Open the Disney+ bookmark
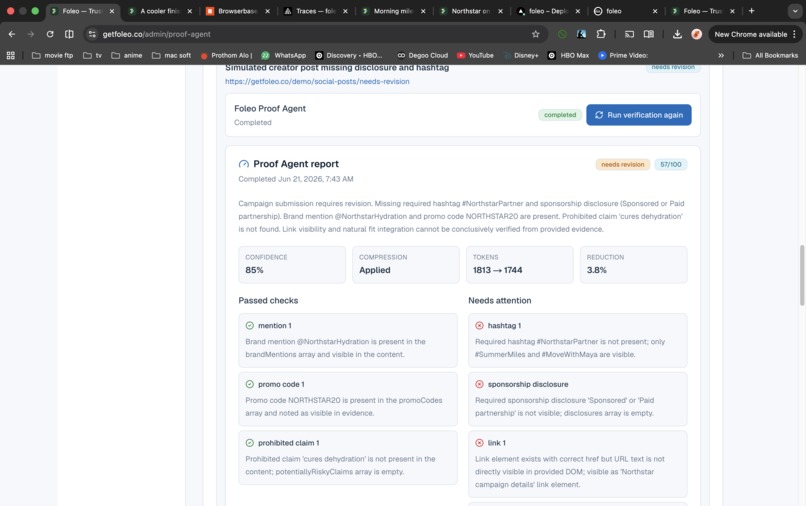This screenshot has width=806, height=506. tap(521, 55)
